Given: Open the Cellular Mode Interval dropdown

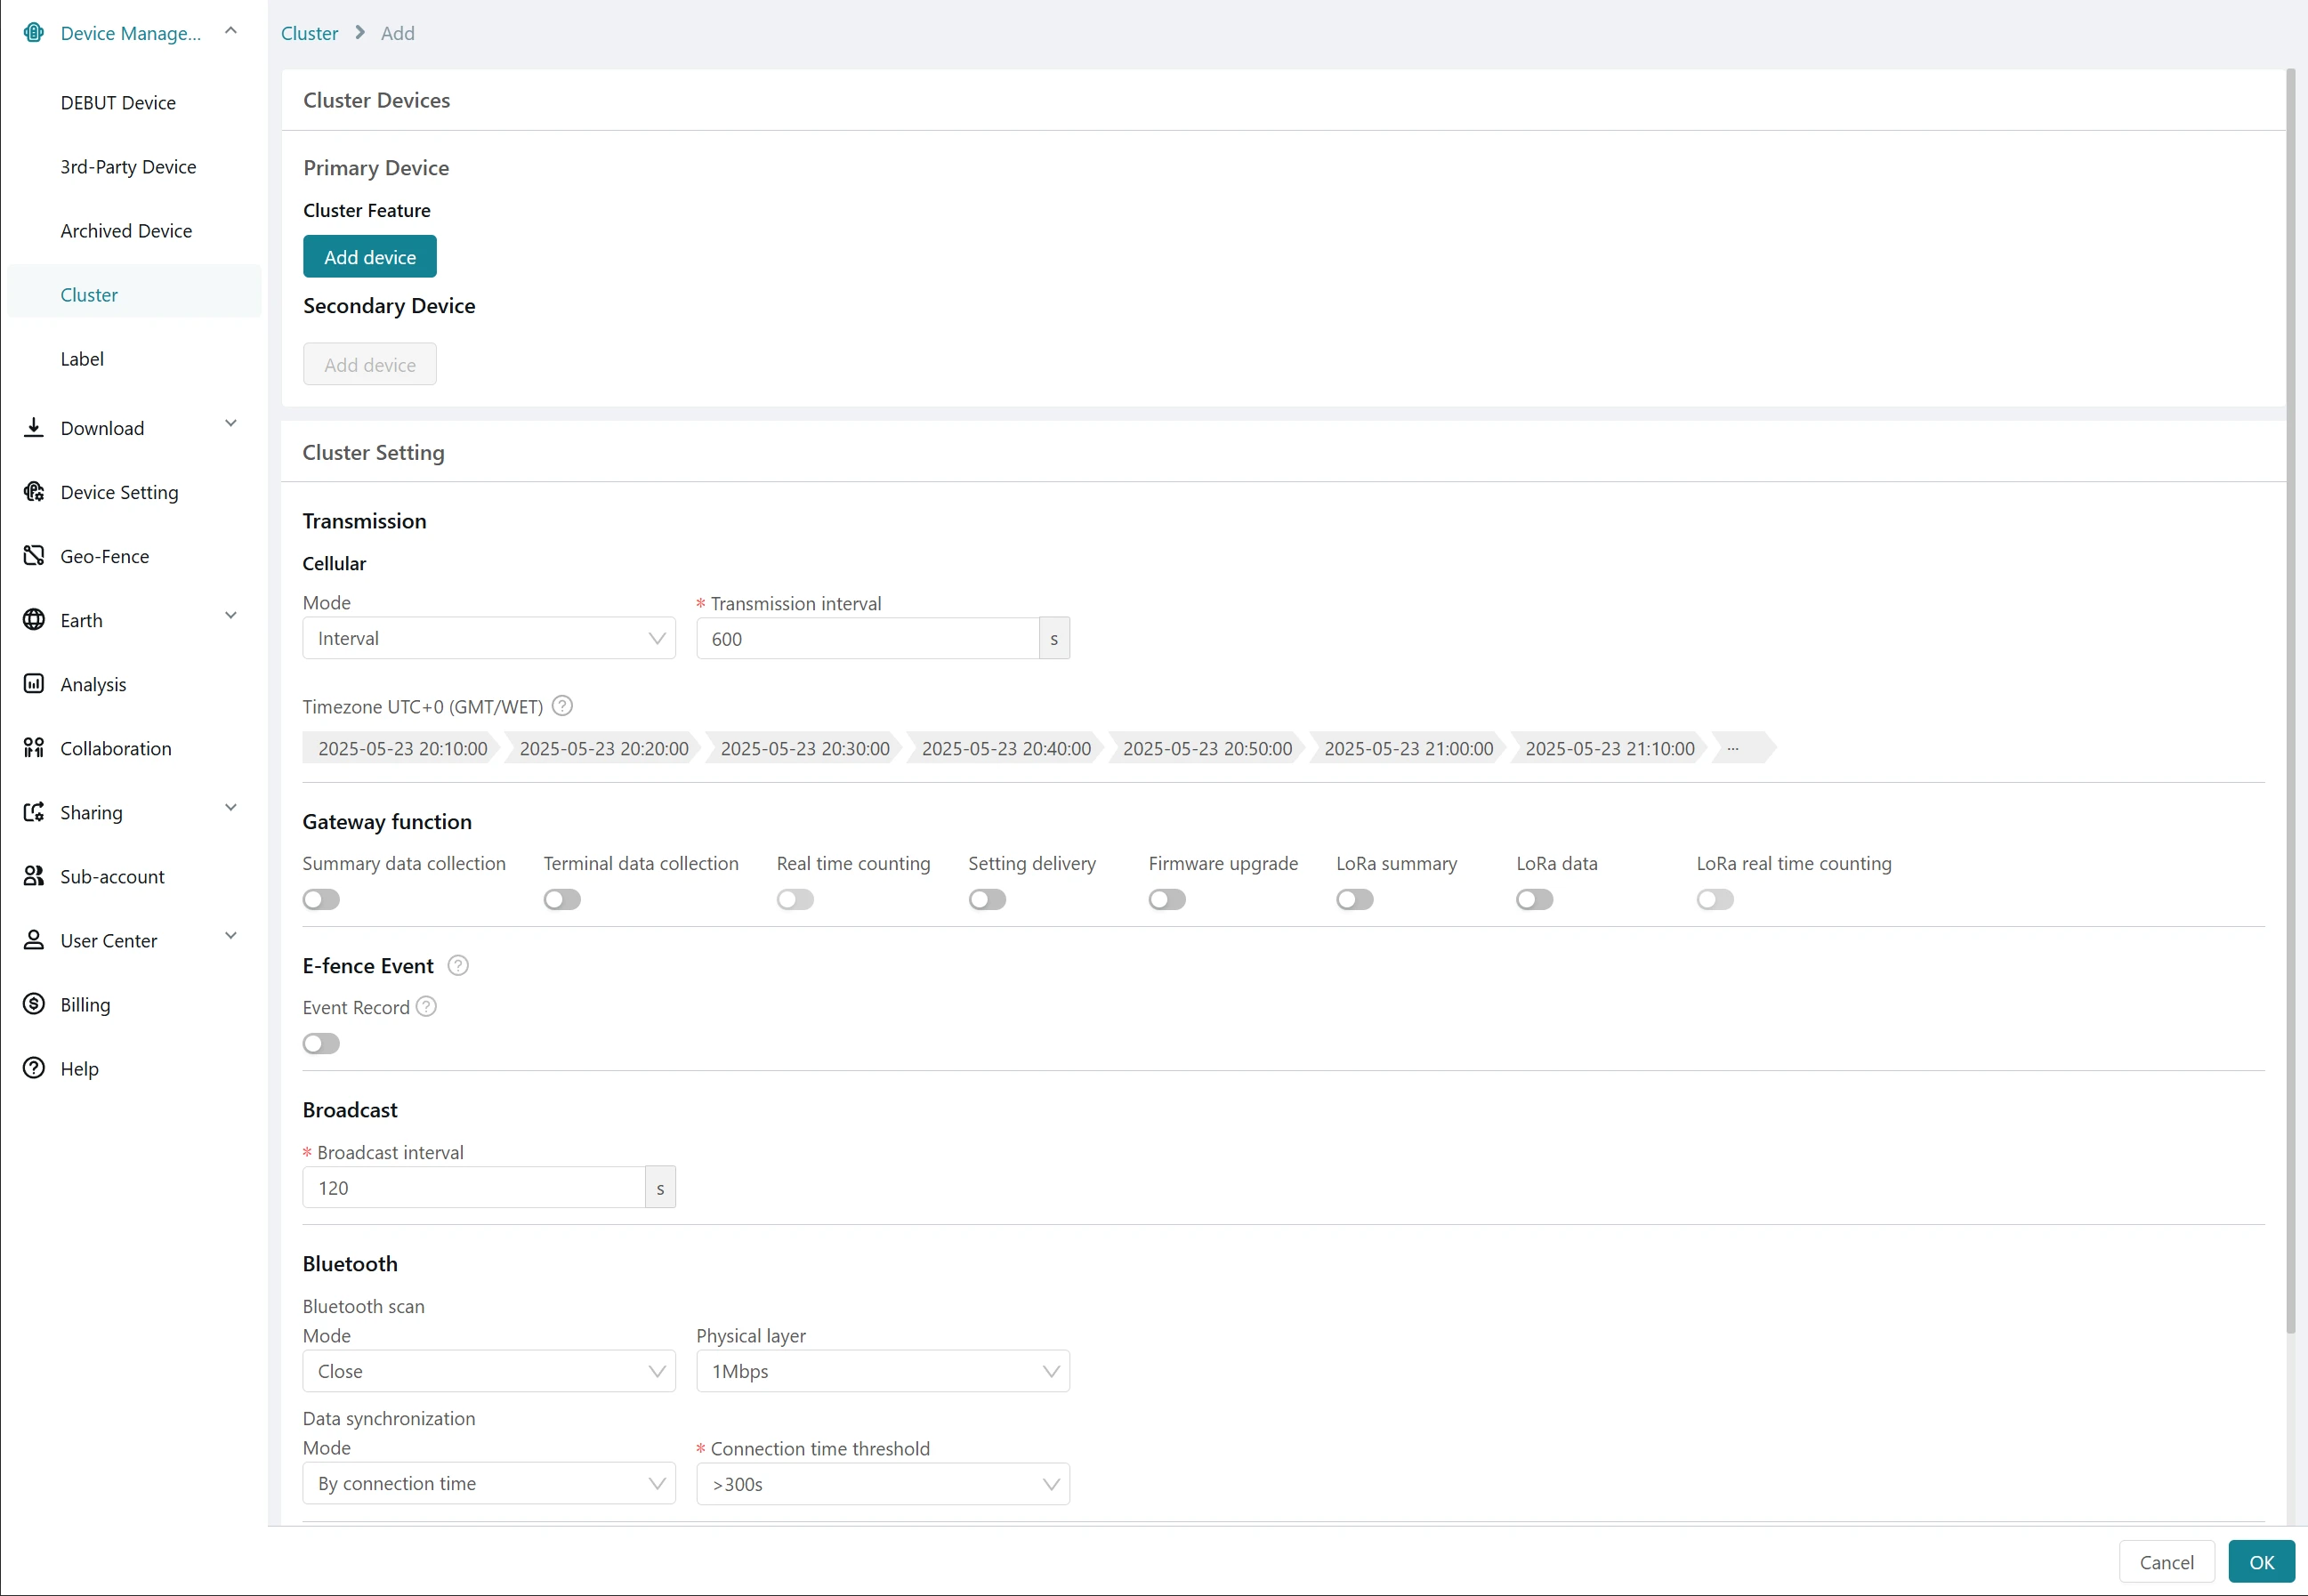Looking at the screenshot, I should coord(488,638).
